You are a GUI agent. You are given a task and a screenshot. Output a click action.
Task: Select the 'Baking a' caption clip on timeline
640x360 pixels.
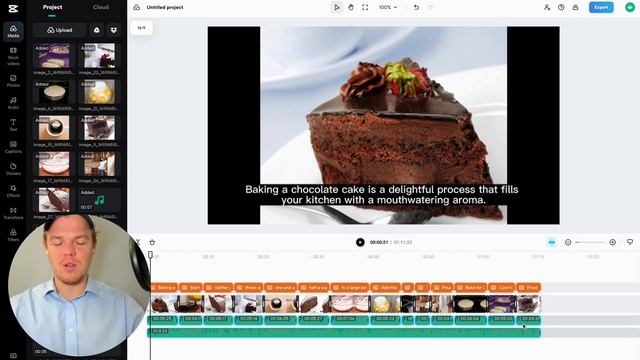[x=164, y=287]
